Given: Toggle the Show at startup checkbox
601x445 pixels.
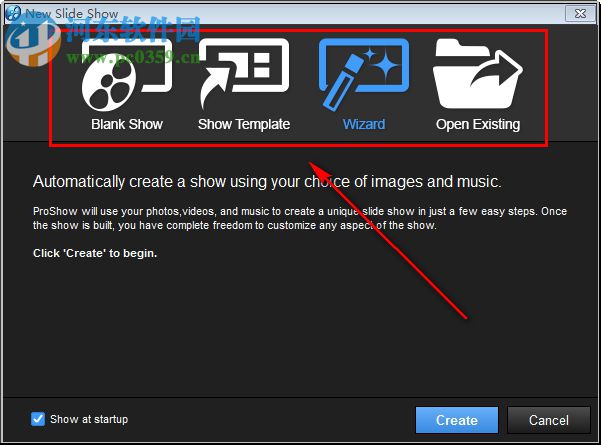Looking at the screenshot, I should pos(38,419).
